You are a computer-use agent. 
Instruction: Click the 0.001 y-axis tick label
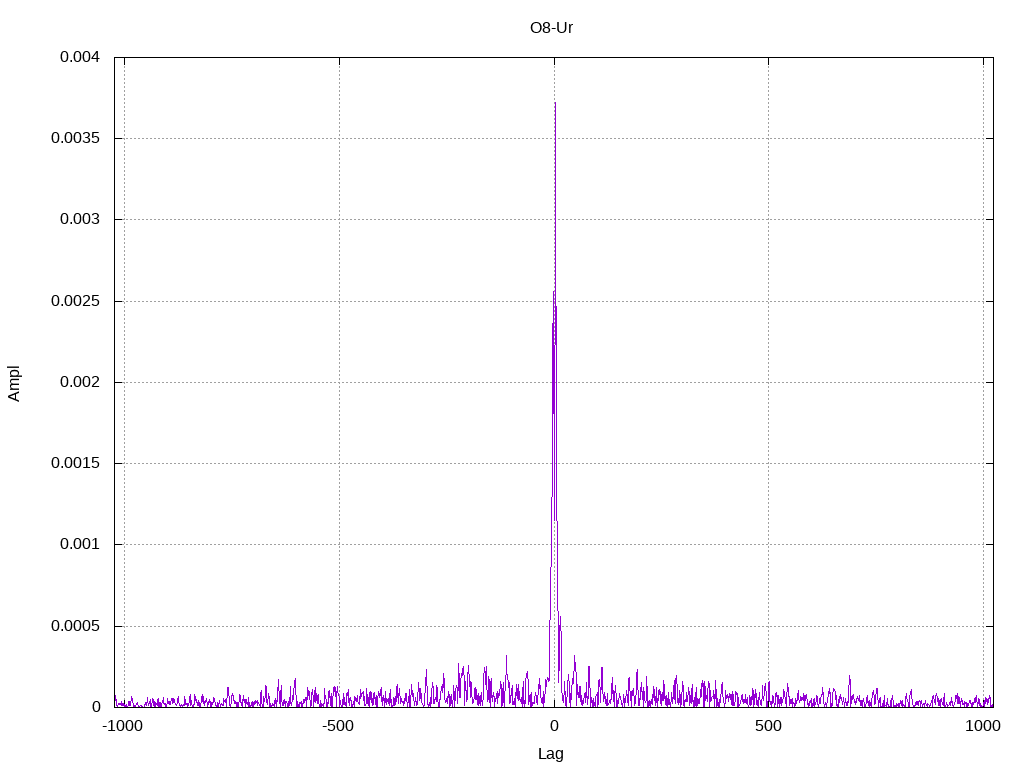coord(80,544)
